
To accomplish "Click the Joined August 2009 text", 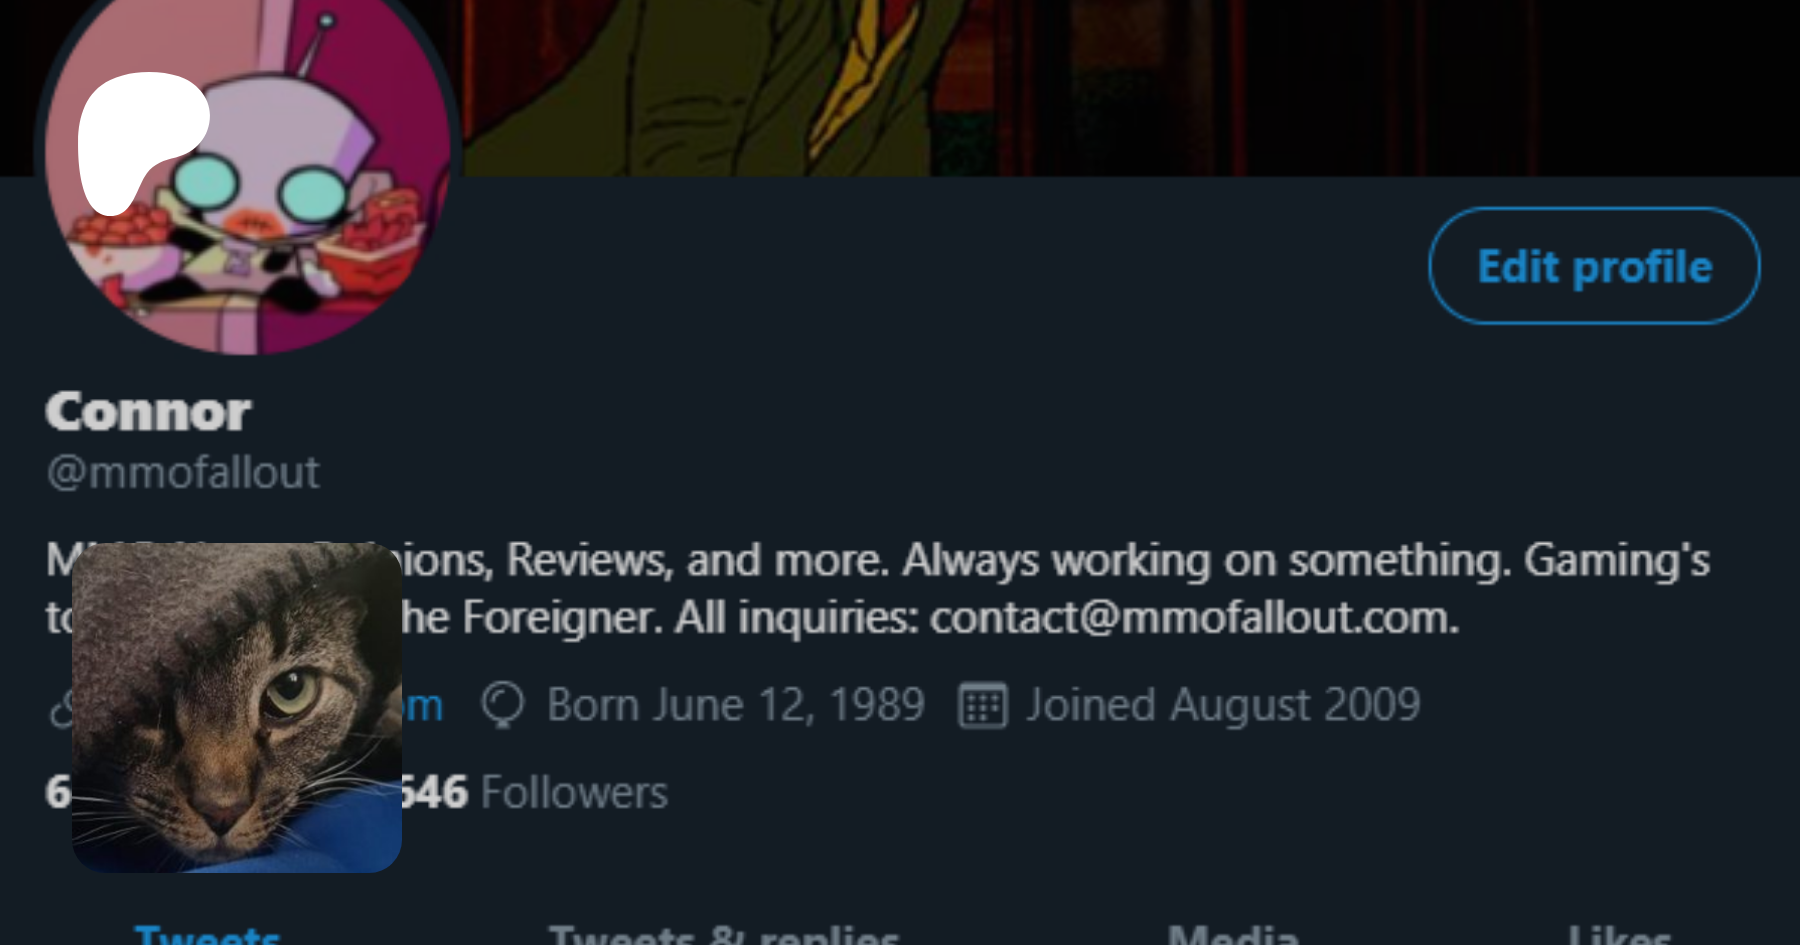I will (1223, 705).
